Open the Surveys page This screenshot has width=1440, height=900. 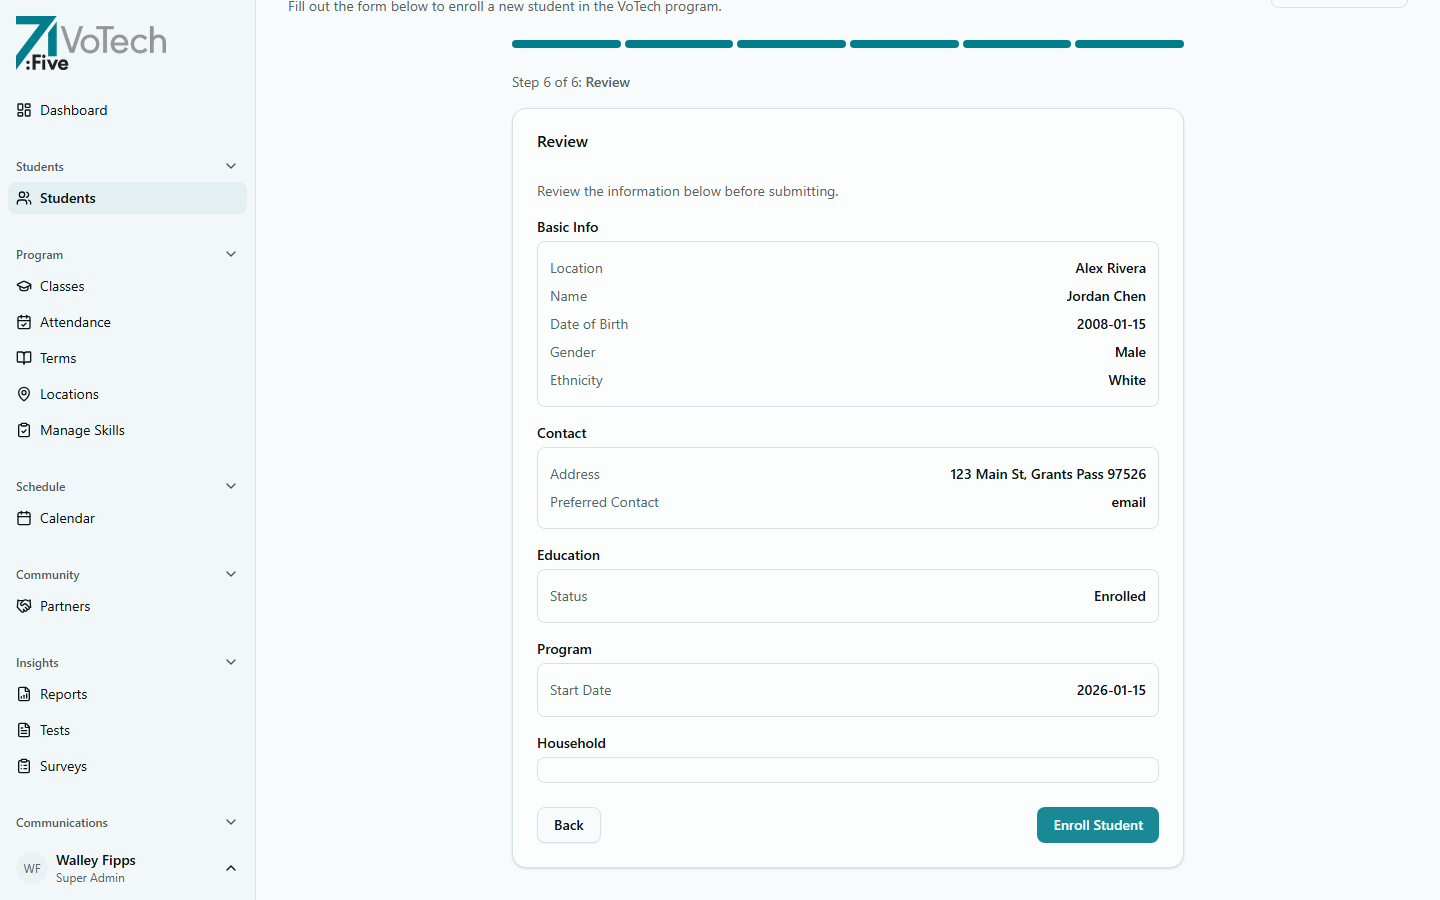click(x=62, y=766)
